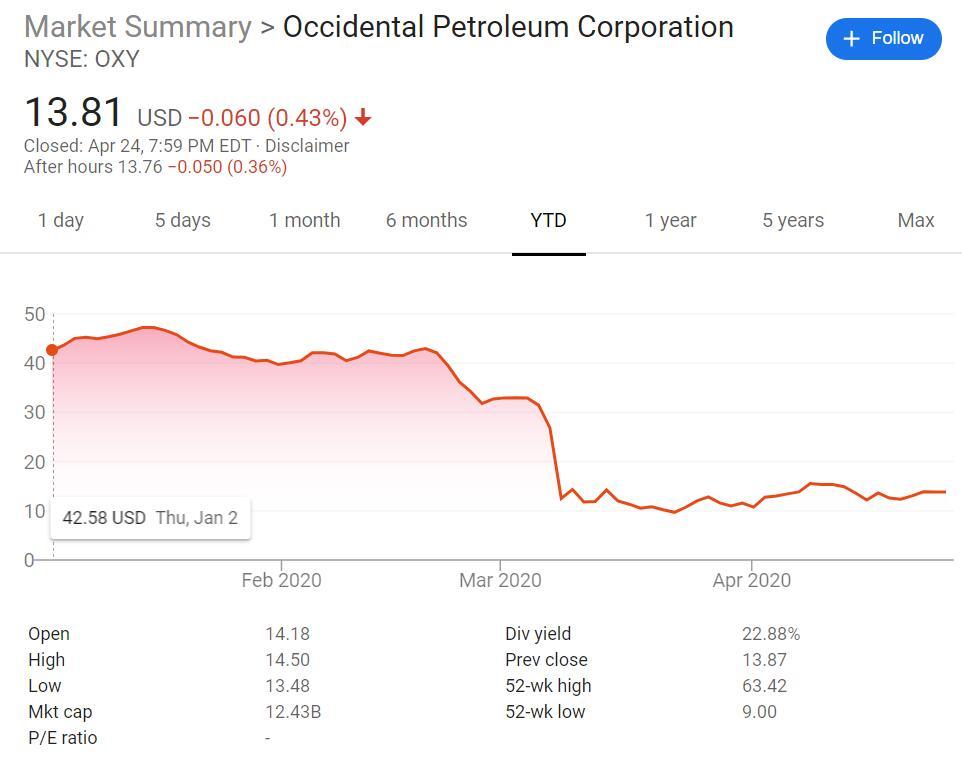Click the red down arrow icon
This screenshot has height=763, width=962.
pyautogui.click(x=363, y=118)
